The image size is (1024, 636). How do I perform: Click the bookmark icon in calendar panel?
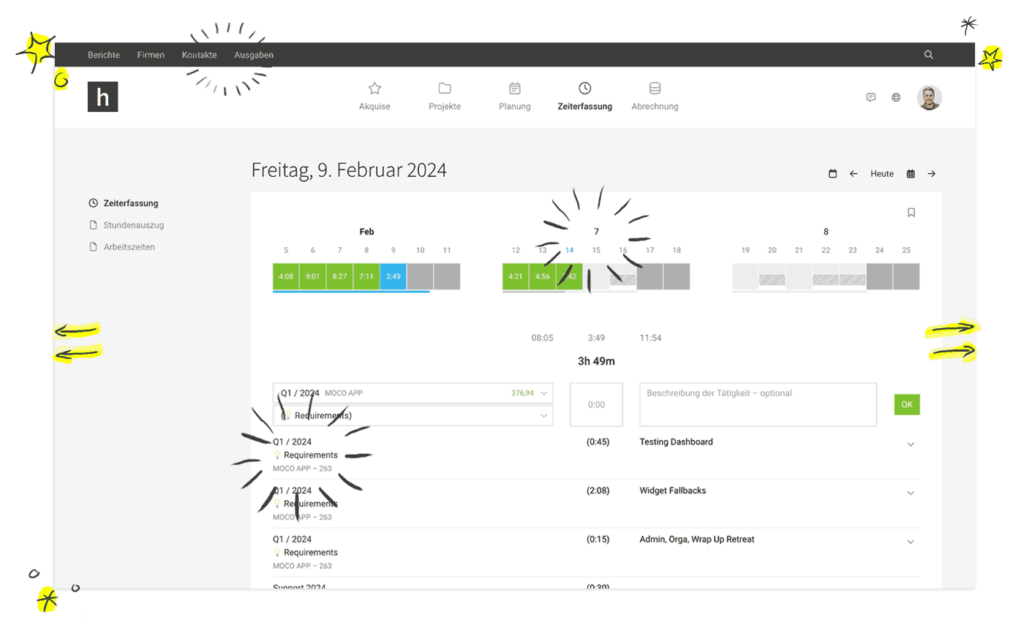coord(911,212)
